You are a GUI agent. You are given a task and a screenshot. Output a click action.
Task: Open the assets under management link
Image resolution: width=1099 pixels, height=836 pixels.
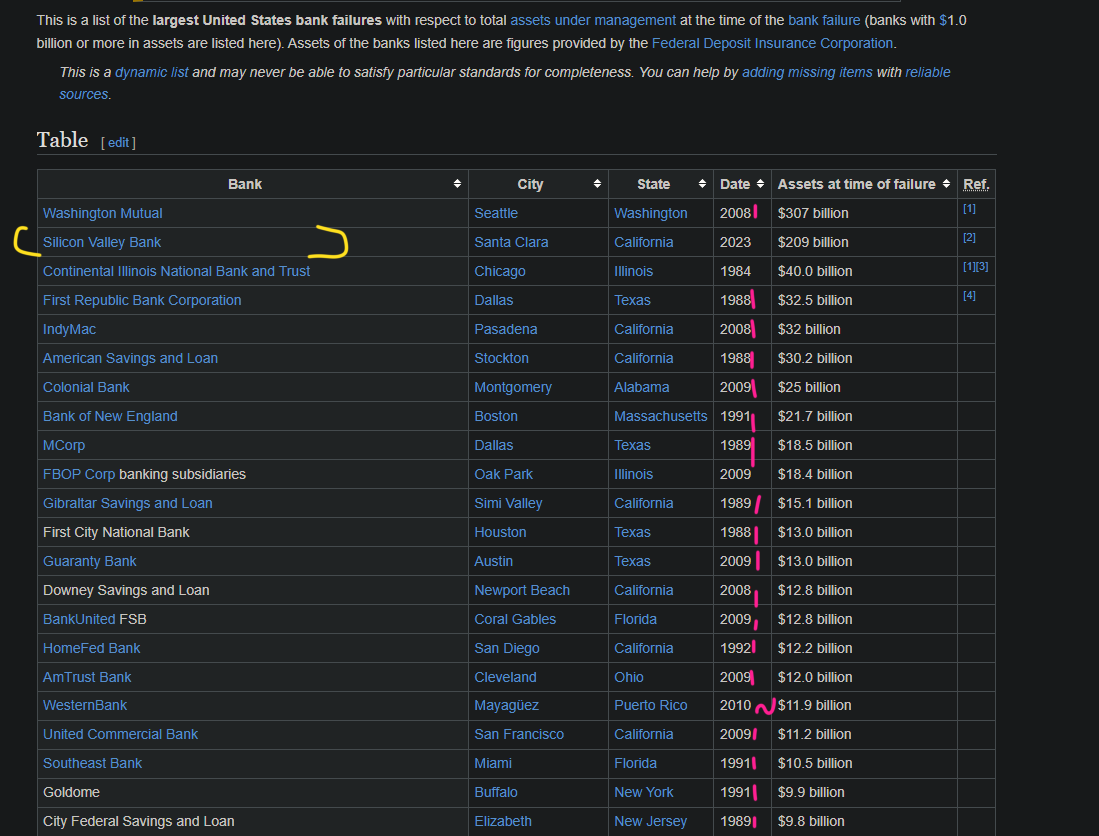(593, 20)
